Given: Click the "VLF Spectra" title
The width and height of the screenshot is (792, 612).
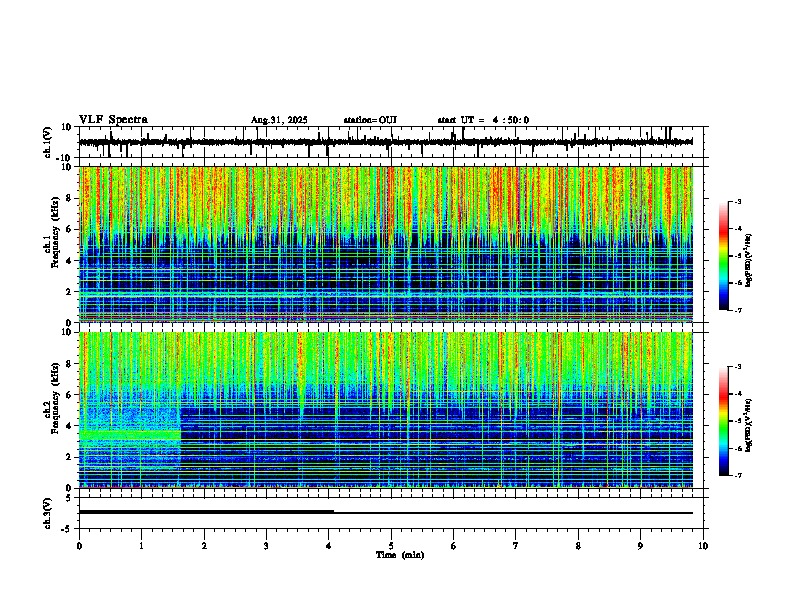Looking at the screenshot, I should 113,120.
